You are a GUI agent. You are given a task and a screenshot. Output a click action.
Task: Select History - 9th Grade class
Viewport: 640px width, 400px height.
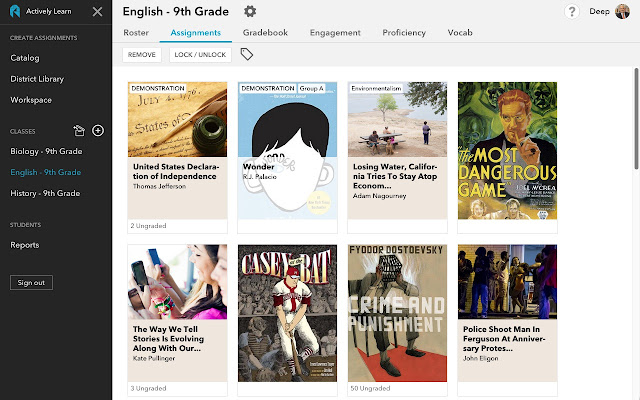coord(45,193)
